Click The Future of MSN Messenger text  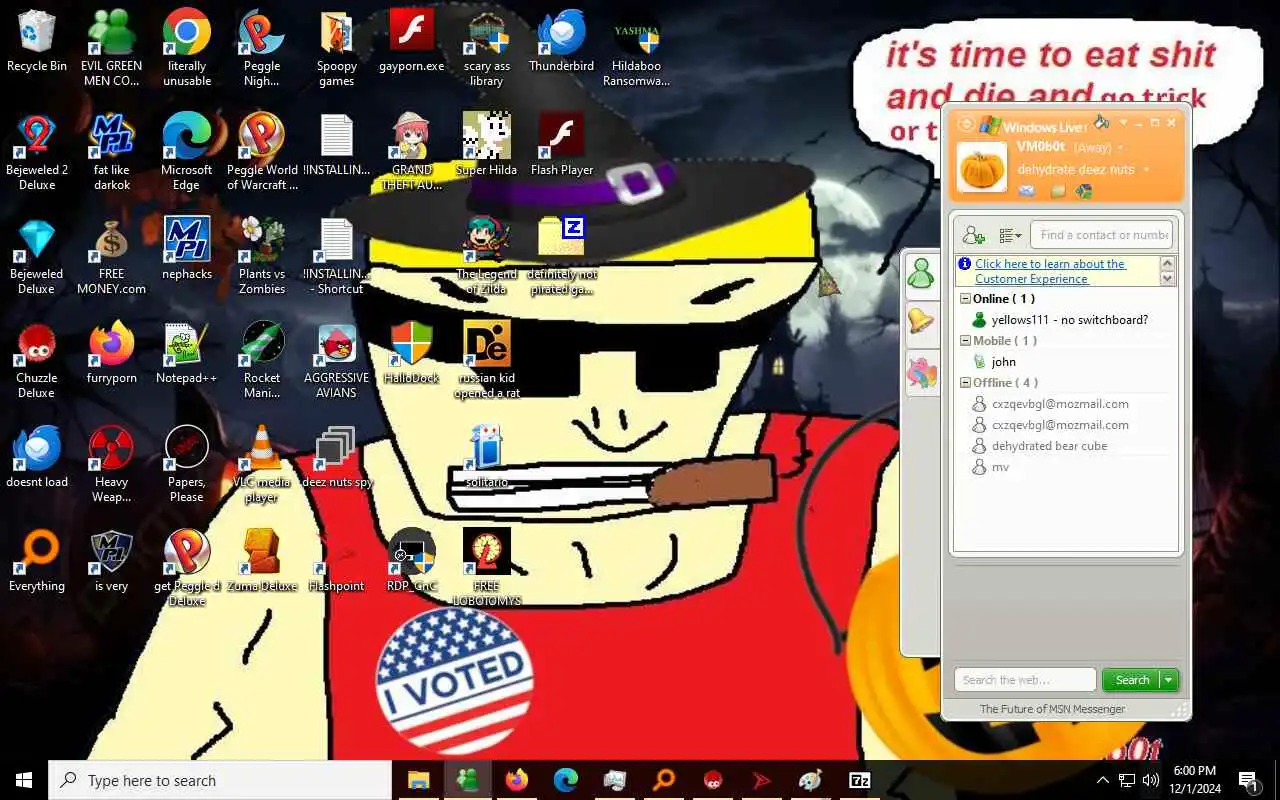pos(1052,709)
